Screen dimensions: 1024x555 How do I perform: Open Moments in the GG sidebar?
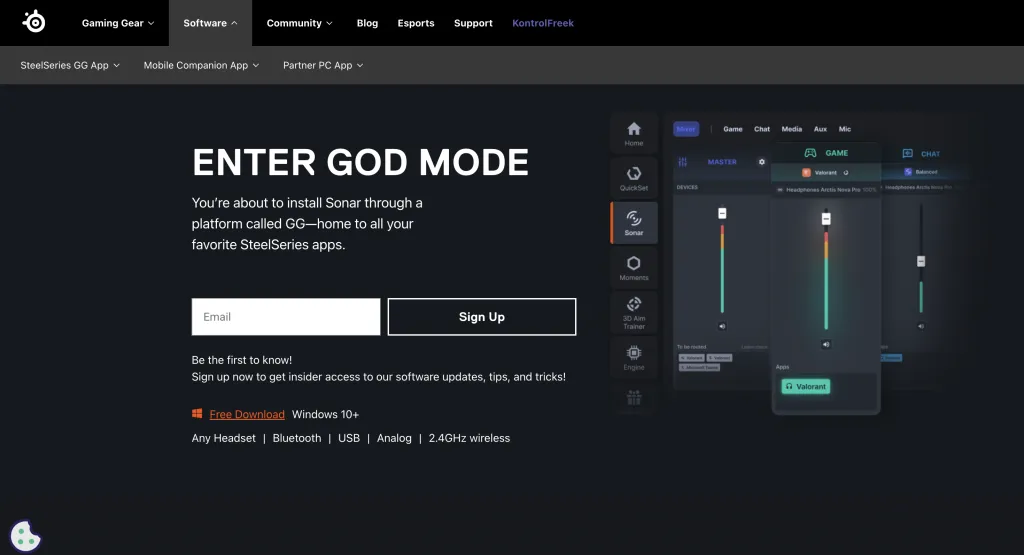pos(633,268)
